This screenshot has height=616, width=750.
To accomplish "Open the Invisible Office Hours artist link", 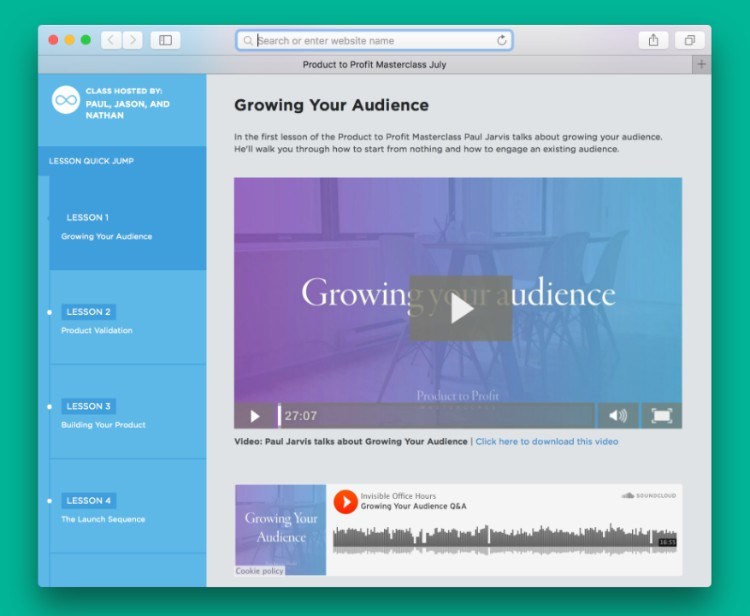I will [398, 496].
